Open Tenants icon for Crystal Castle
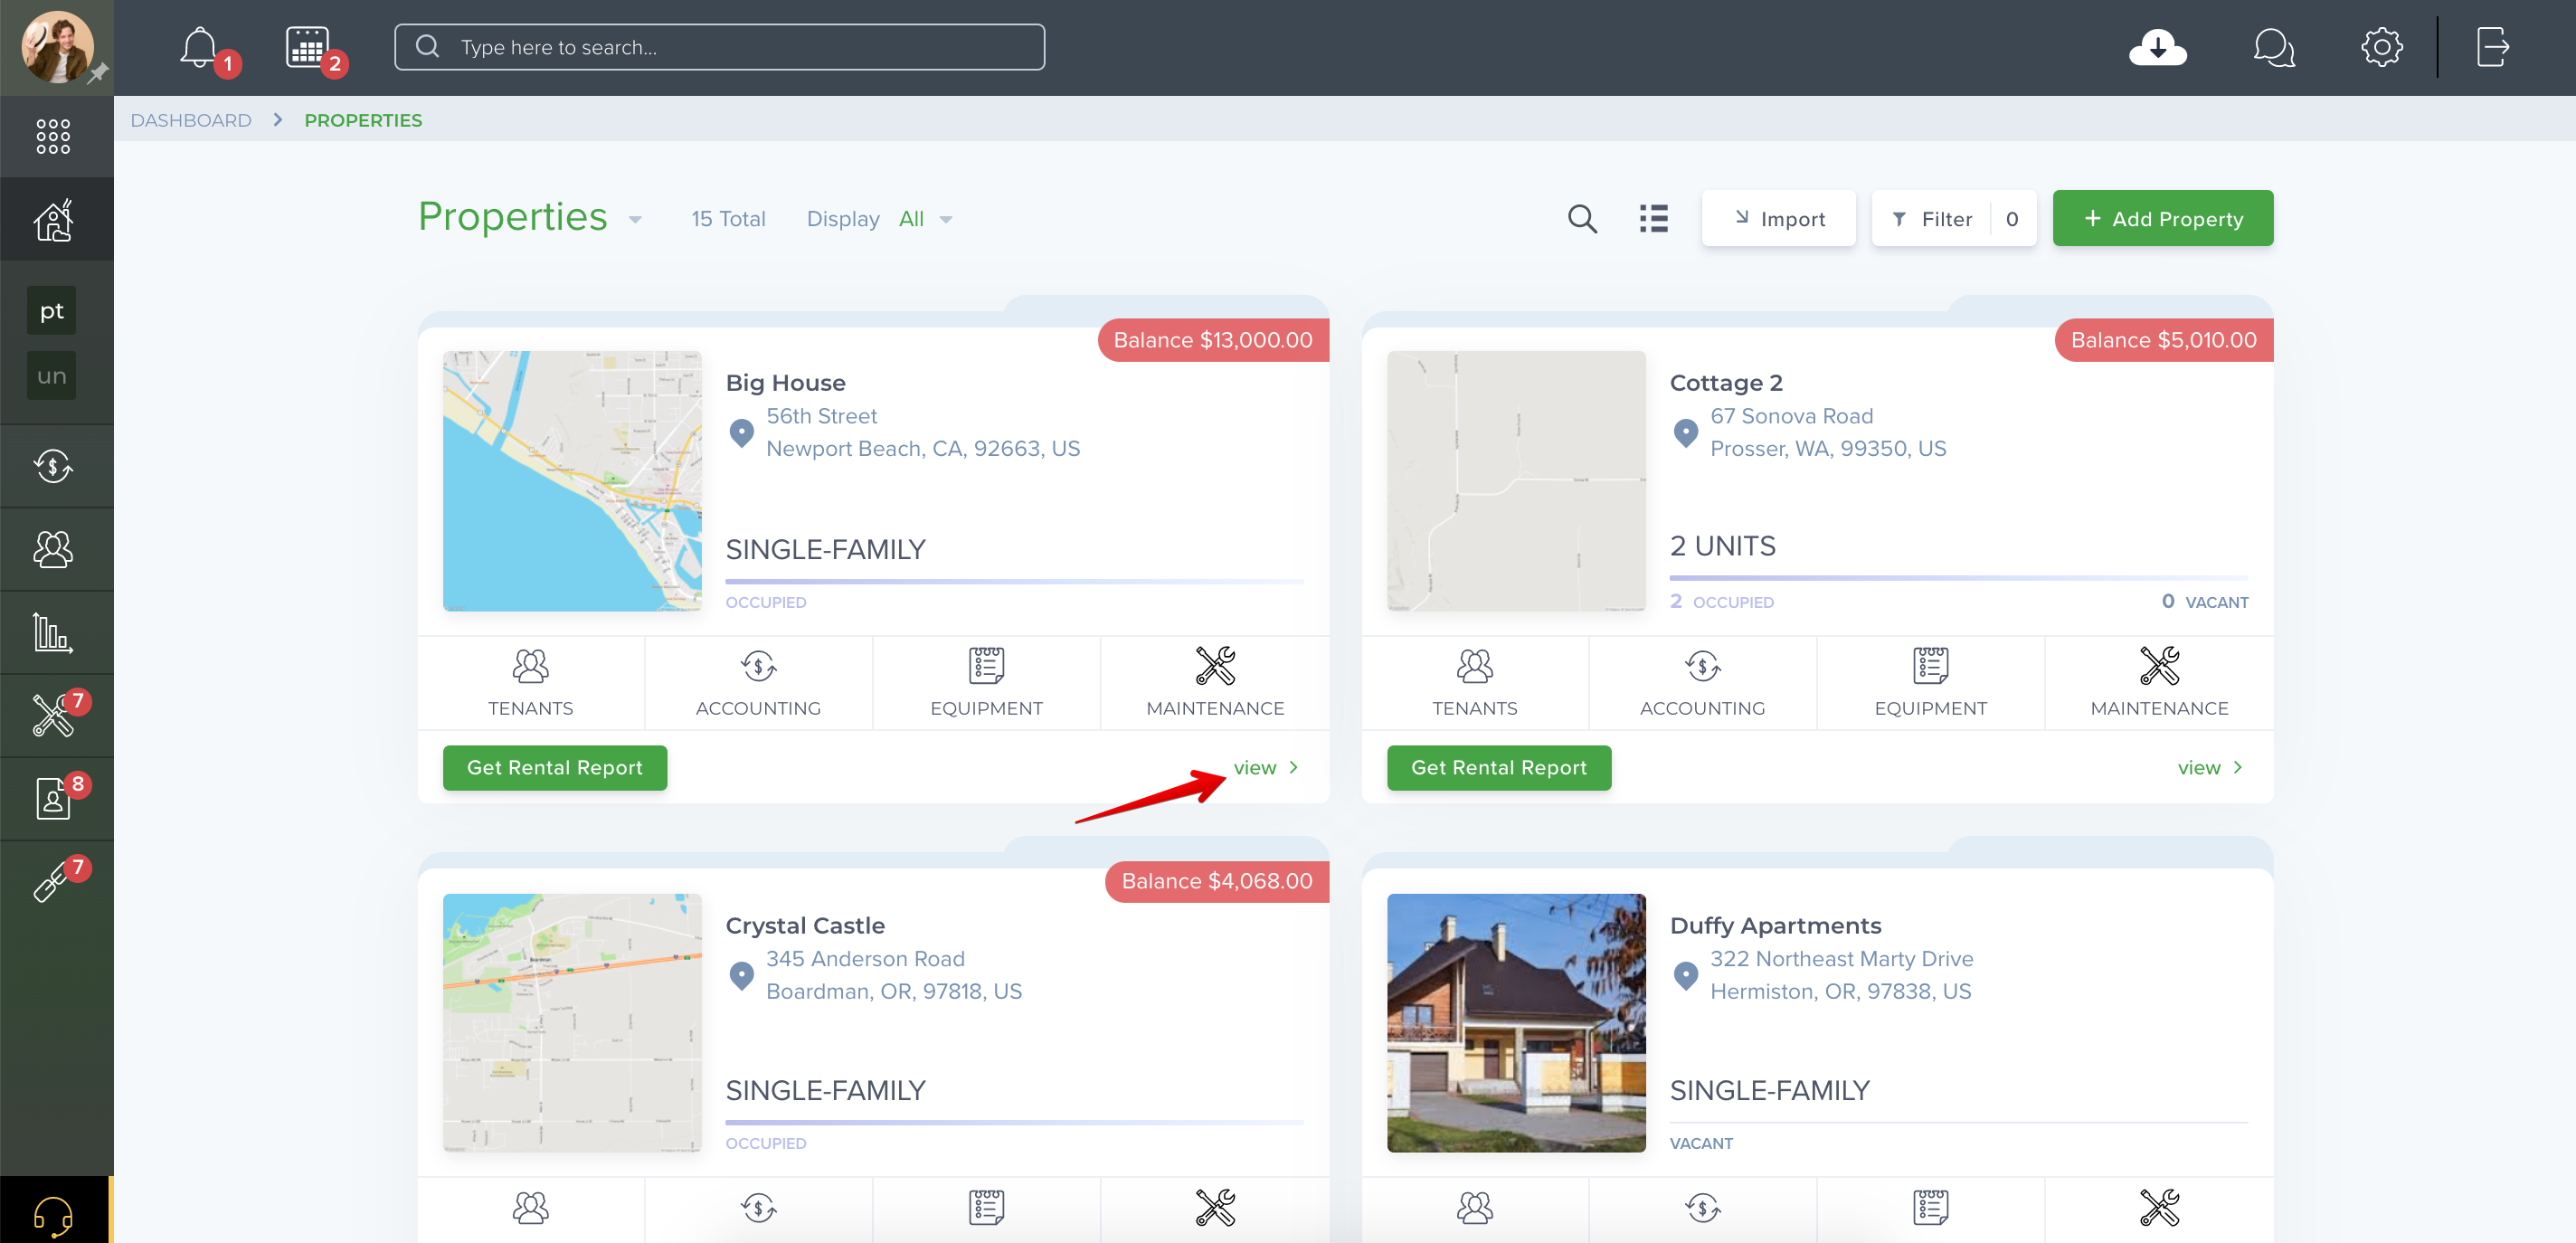The height and width of the screenshot is (1243, 2576). 531,1208
